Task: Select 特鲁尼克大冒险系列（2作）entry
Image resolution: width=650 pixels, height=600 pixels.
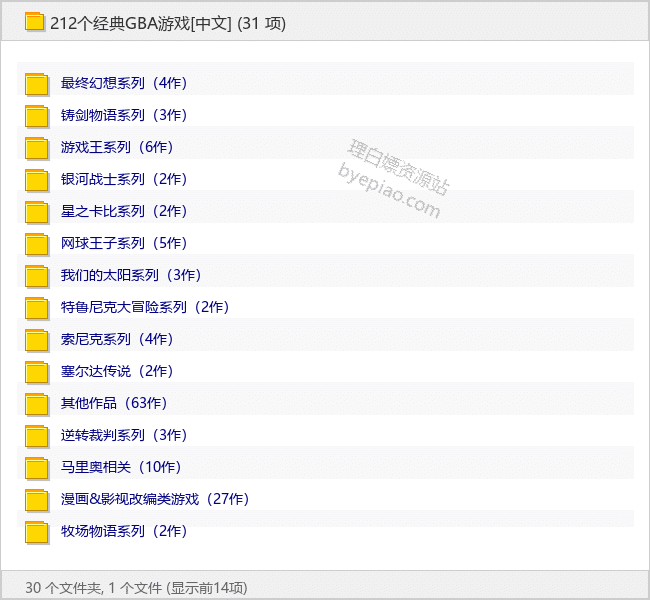Action: (x=145, y=307)
